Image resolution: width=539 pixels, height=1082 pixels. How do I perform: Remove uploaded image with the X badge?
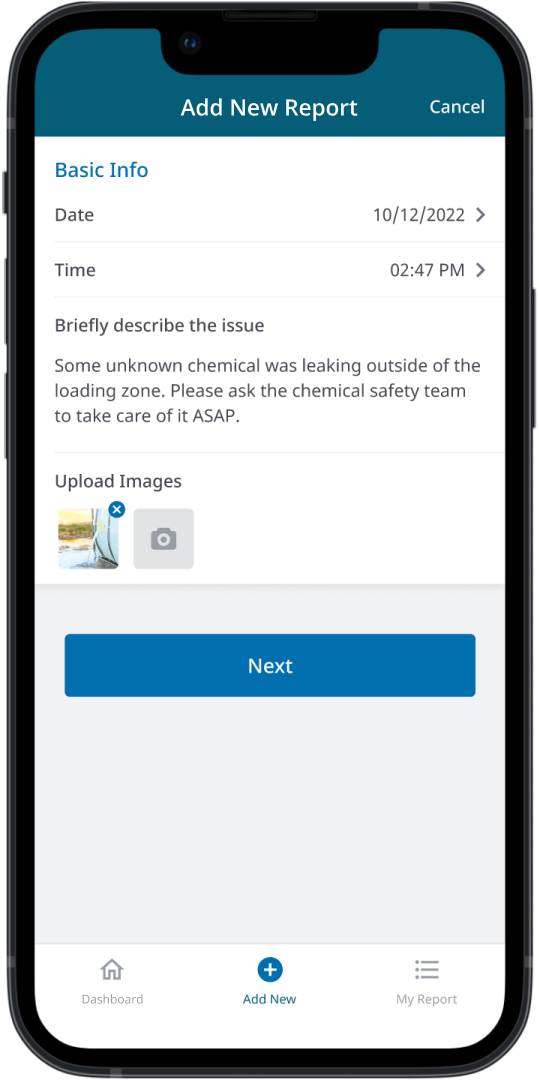point(117,510)
